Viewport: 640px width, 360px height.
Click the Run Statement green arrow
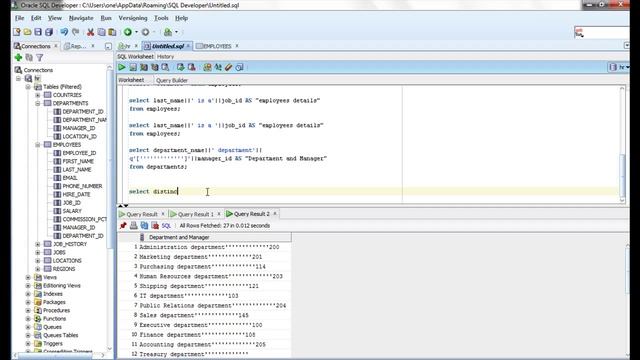(x=122, y=67)
